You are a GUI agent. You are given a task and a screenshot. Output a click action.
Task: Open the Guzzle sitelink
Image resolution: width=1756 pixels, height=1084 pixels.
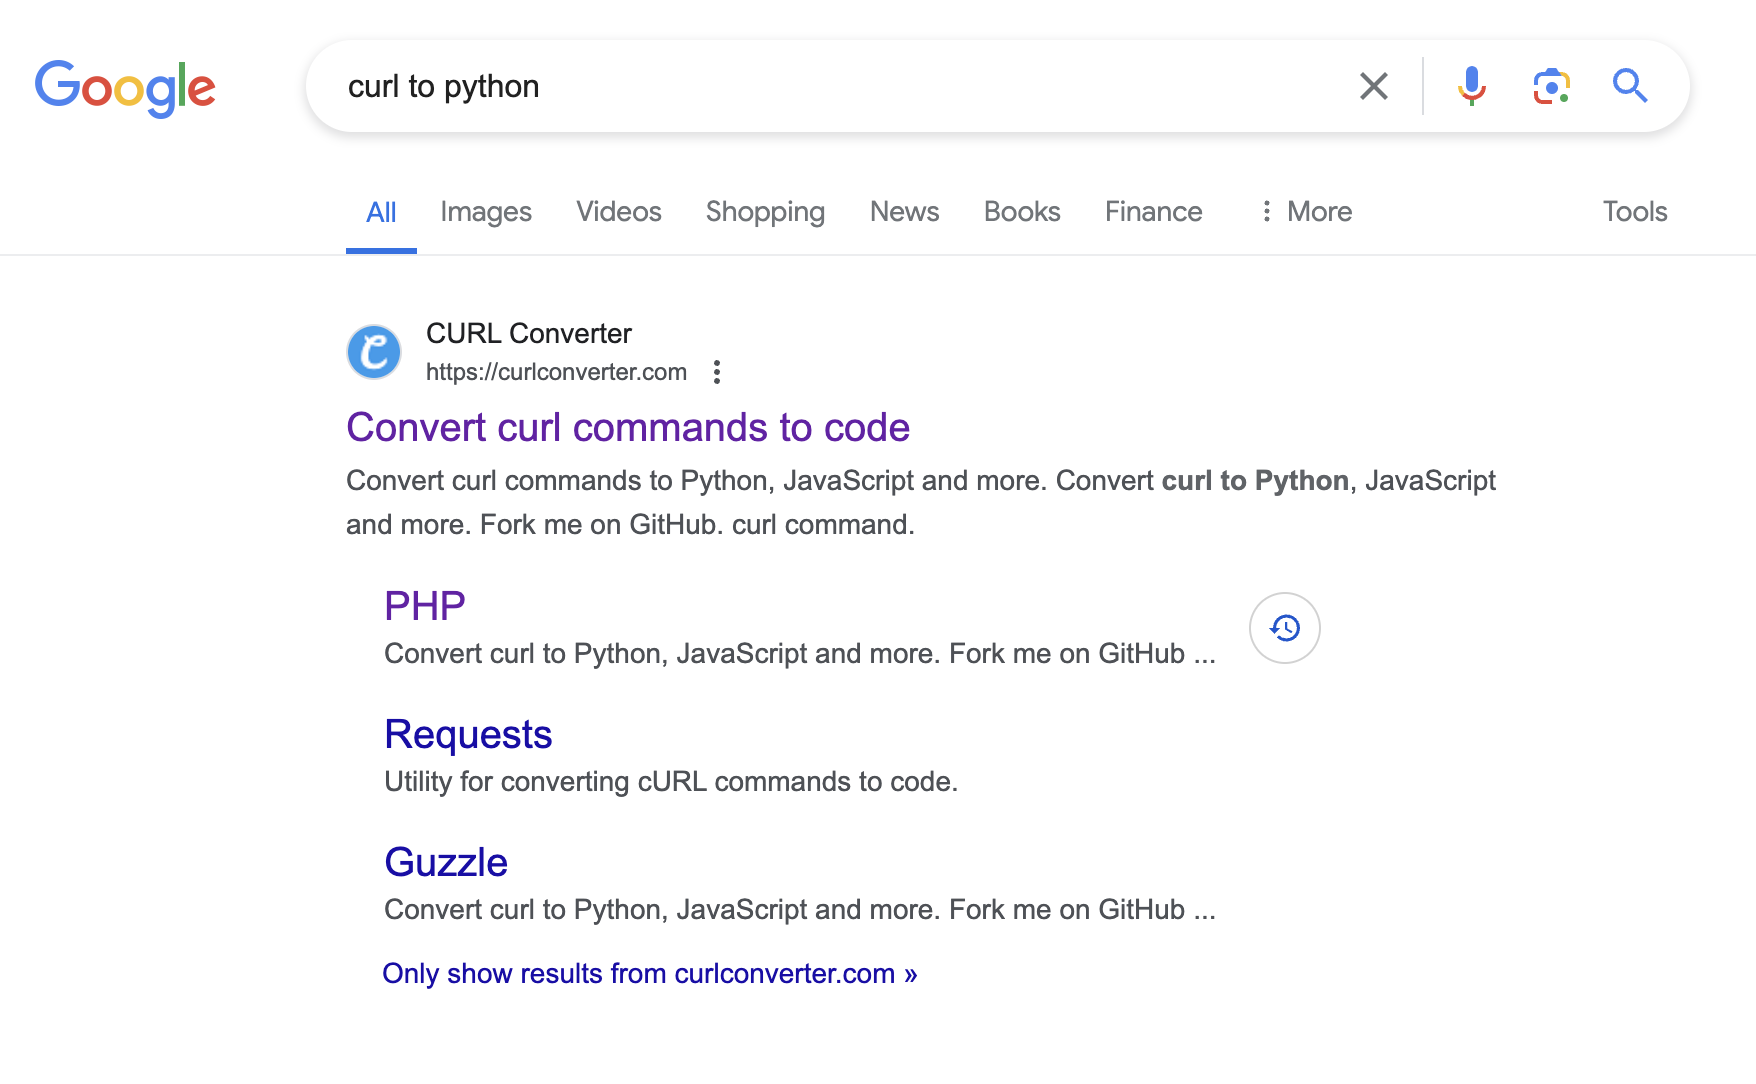pos(446,862)
